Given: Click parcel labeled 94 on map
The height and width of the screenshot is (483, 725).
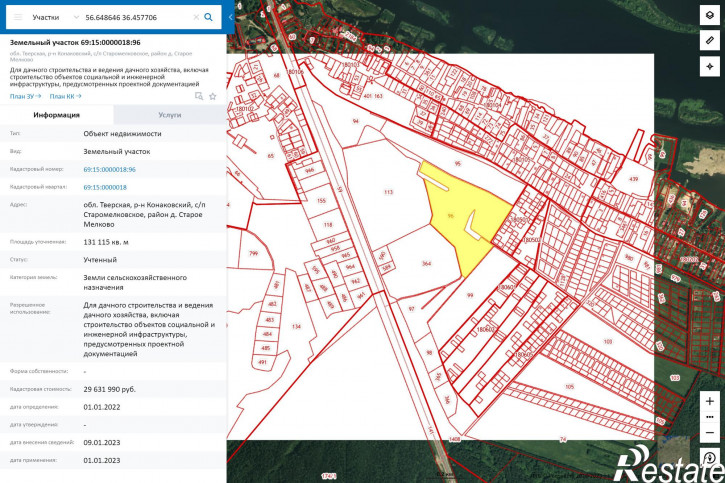Looking at the screenshot, I should [x=355, y=121].
